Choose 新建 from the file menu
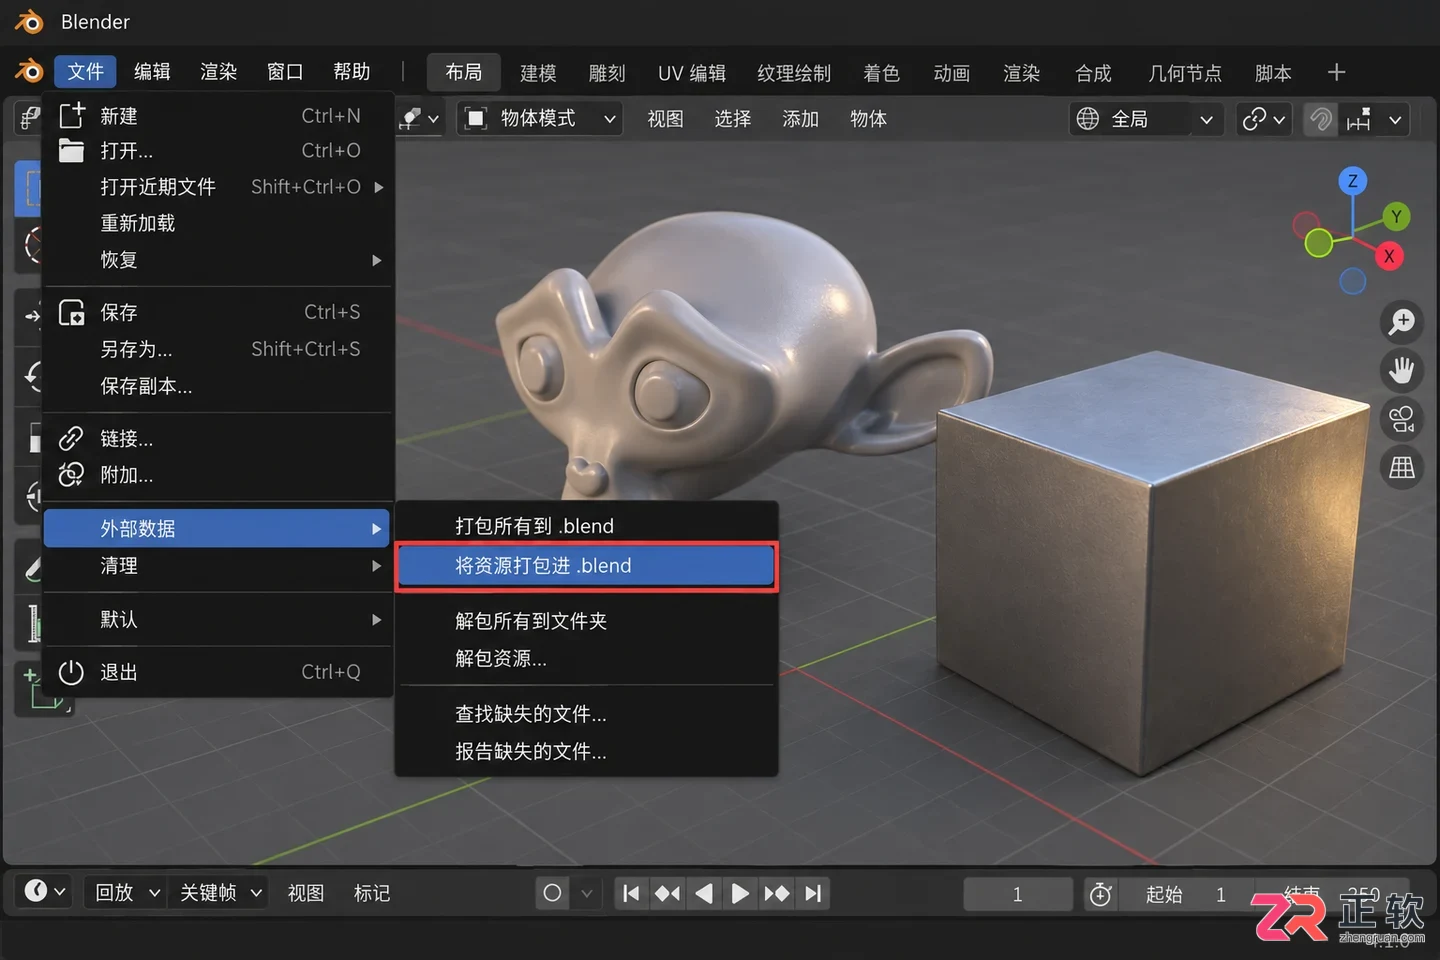This screenshot has height=960, width=1440. coord(218,116)
